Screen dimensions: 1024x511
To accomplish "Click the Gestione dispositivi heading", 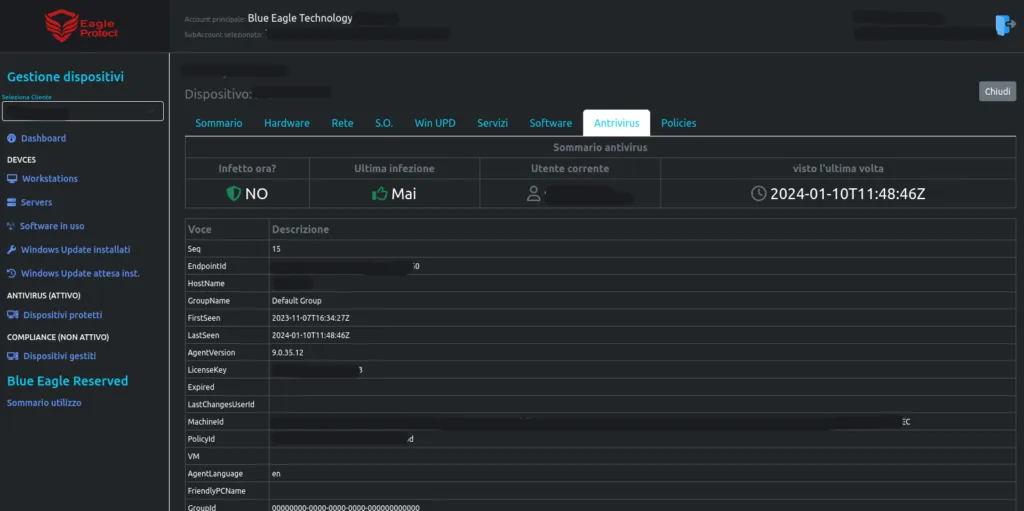I will (x=65, y=77).
